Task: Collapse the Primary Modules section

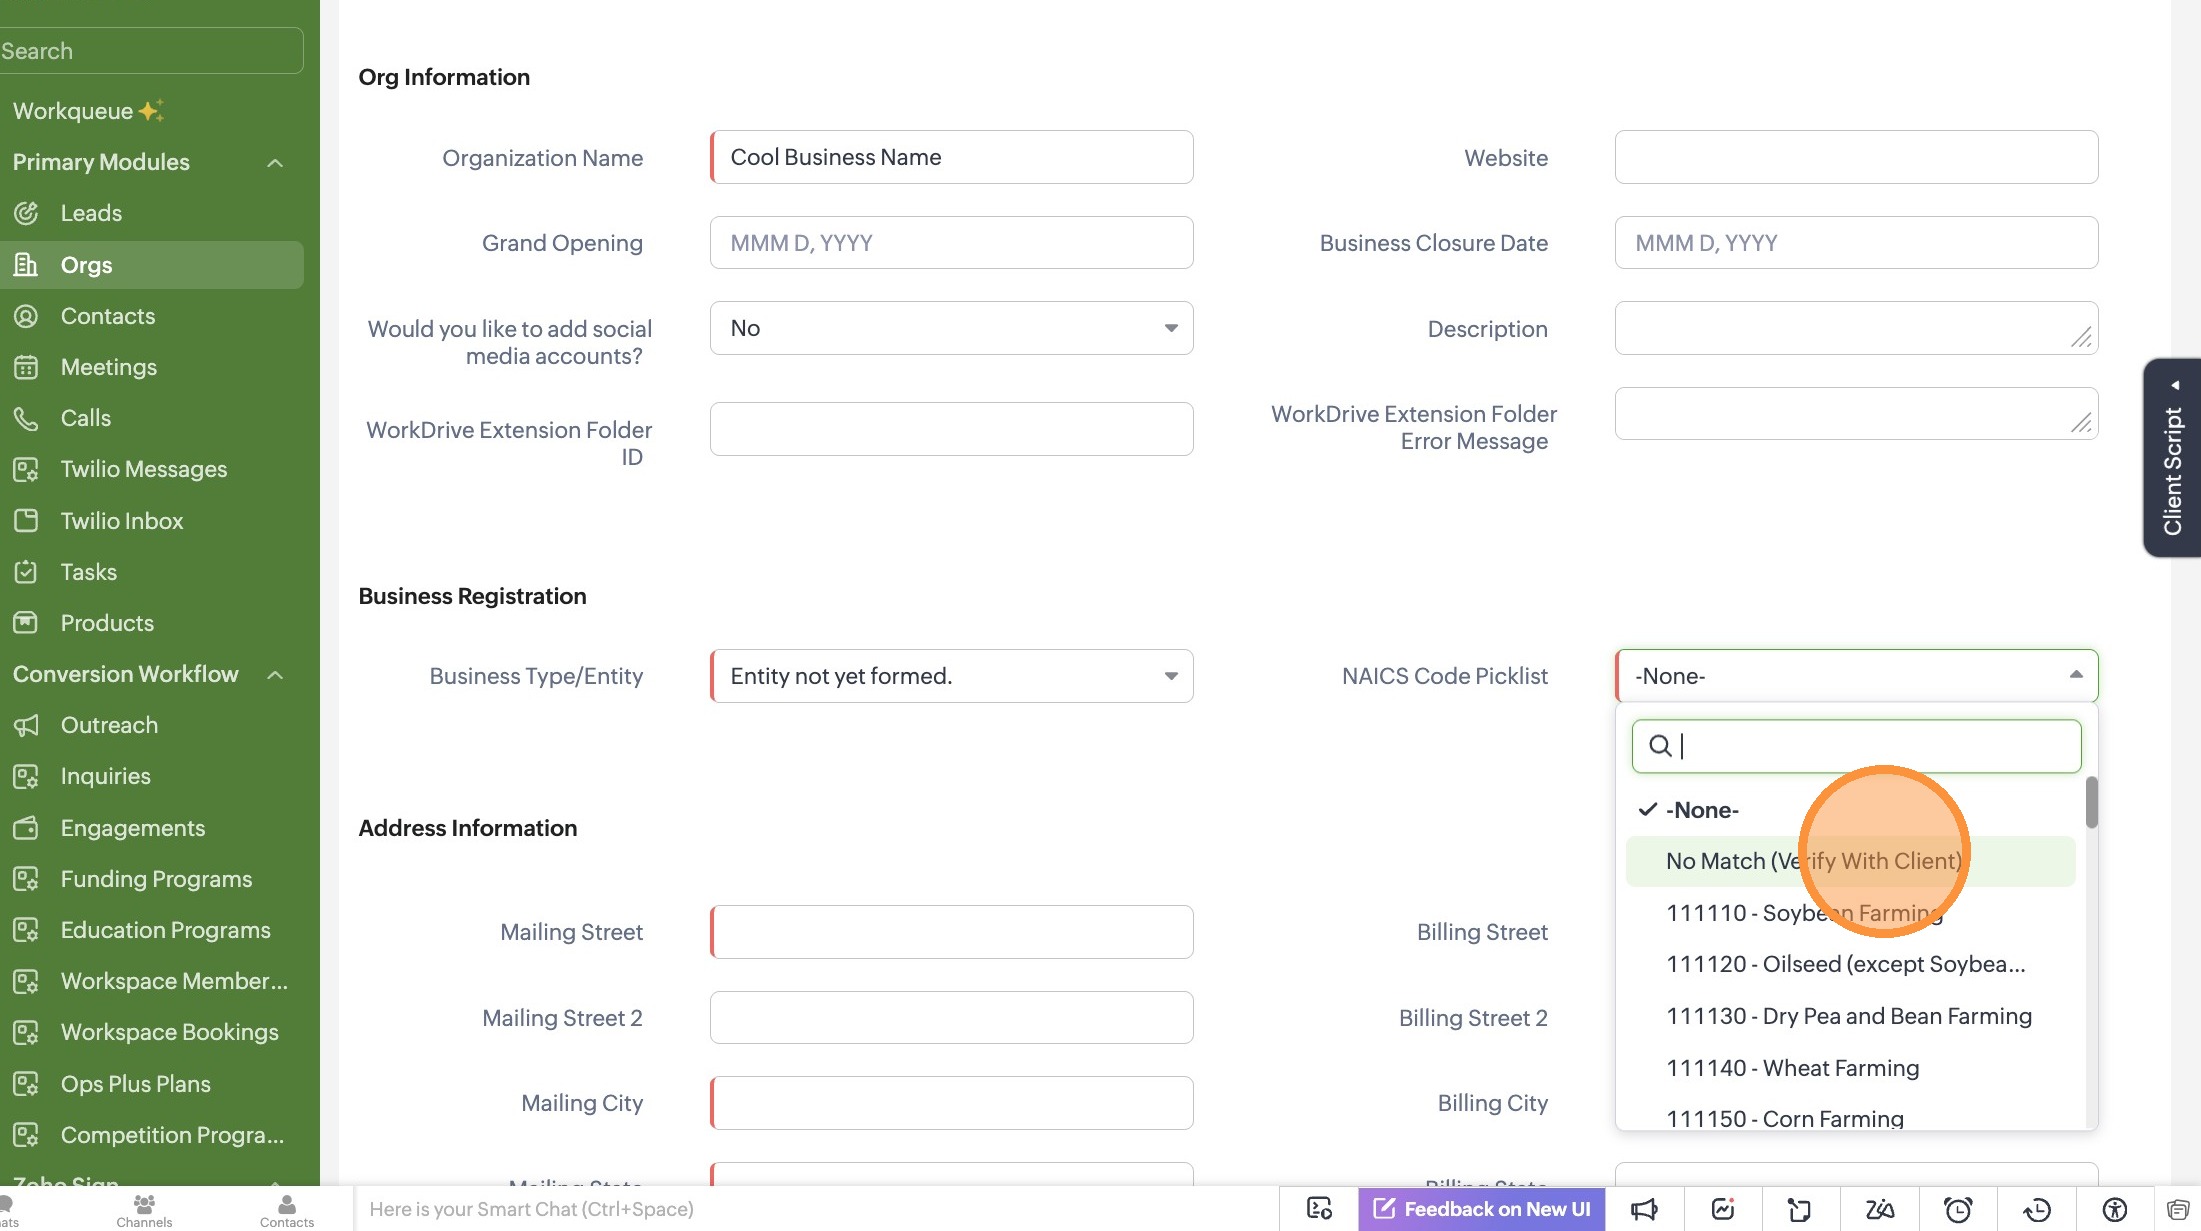Action: click(x=275, y=163)
